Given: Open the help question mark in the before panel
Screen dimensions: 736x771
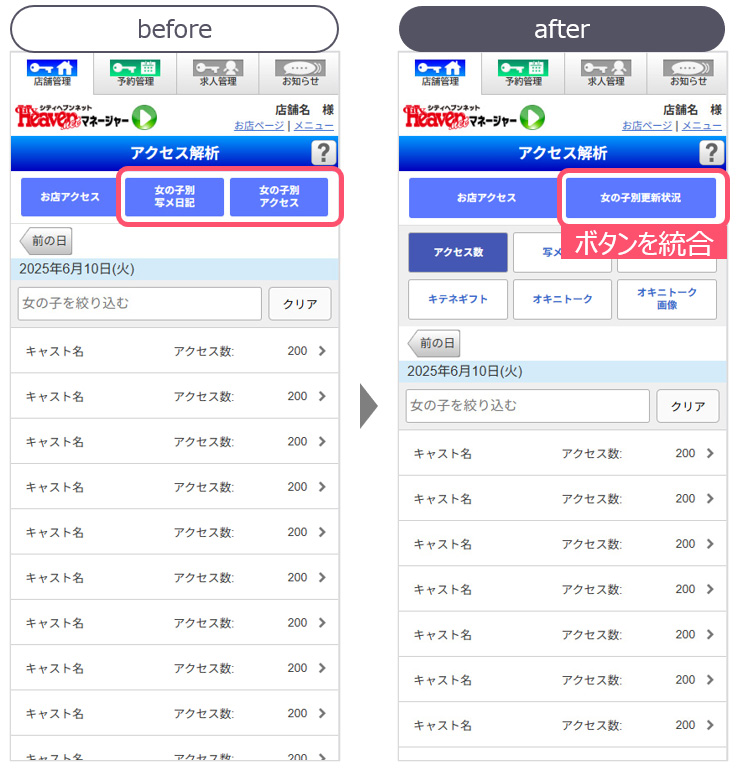Looking at the screenshot, I should (324, 152).
